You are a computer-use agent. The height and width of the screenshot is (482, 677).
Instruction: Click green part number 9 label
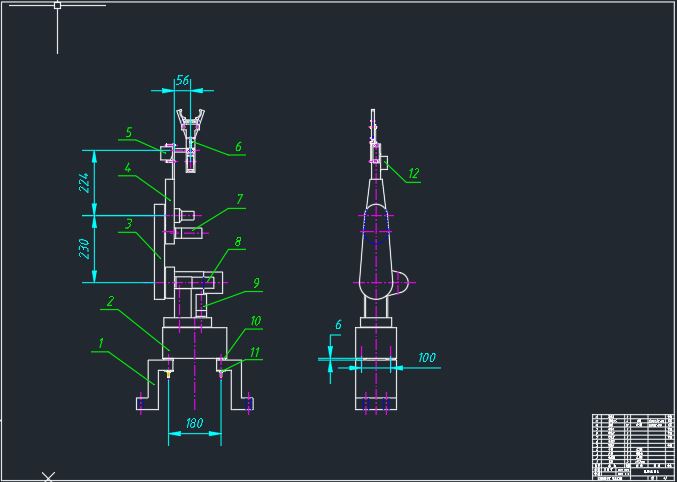pos(256,283)
